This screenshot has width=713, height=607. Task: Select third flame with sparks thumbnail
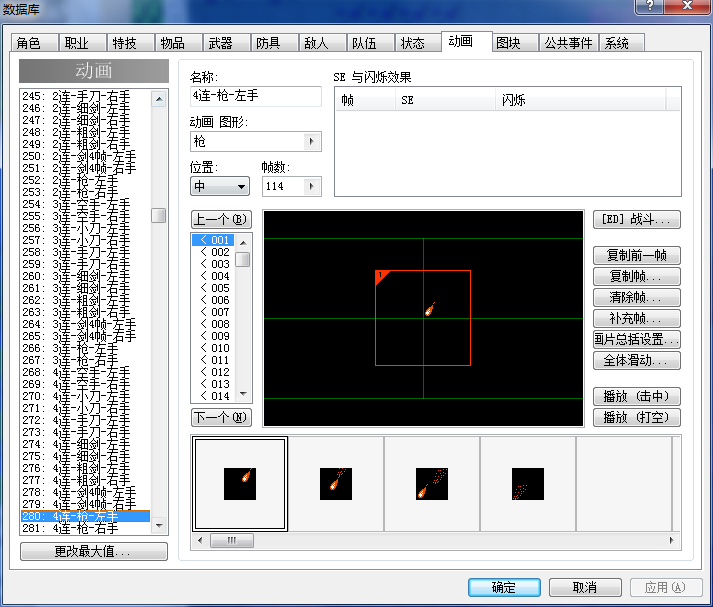[432, 484]
